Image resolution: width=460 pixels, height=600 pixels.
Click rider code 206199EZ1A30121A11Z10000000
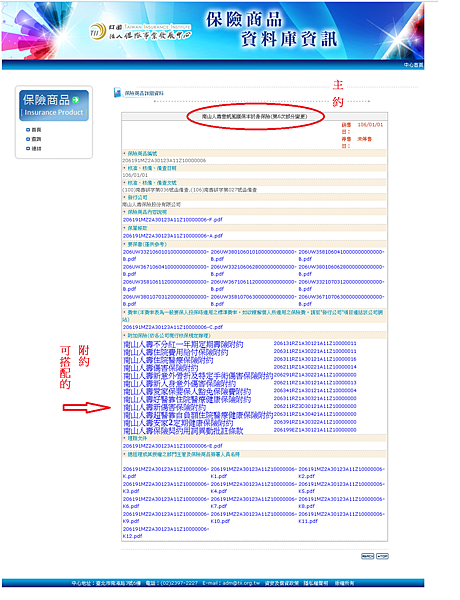(315, 430)
